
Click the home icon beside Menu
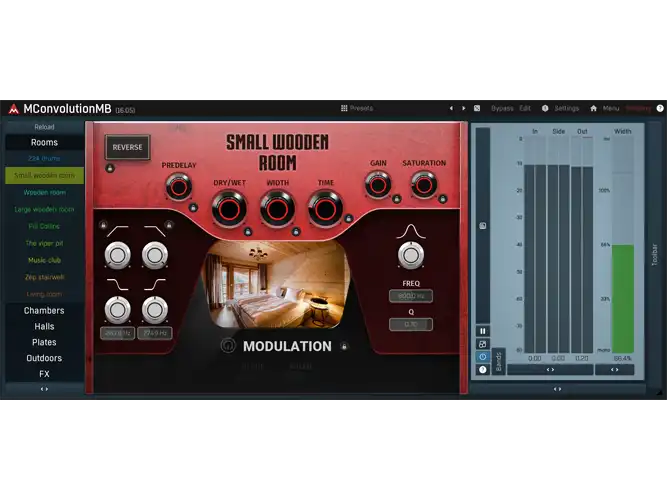(x=593, y=108)
